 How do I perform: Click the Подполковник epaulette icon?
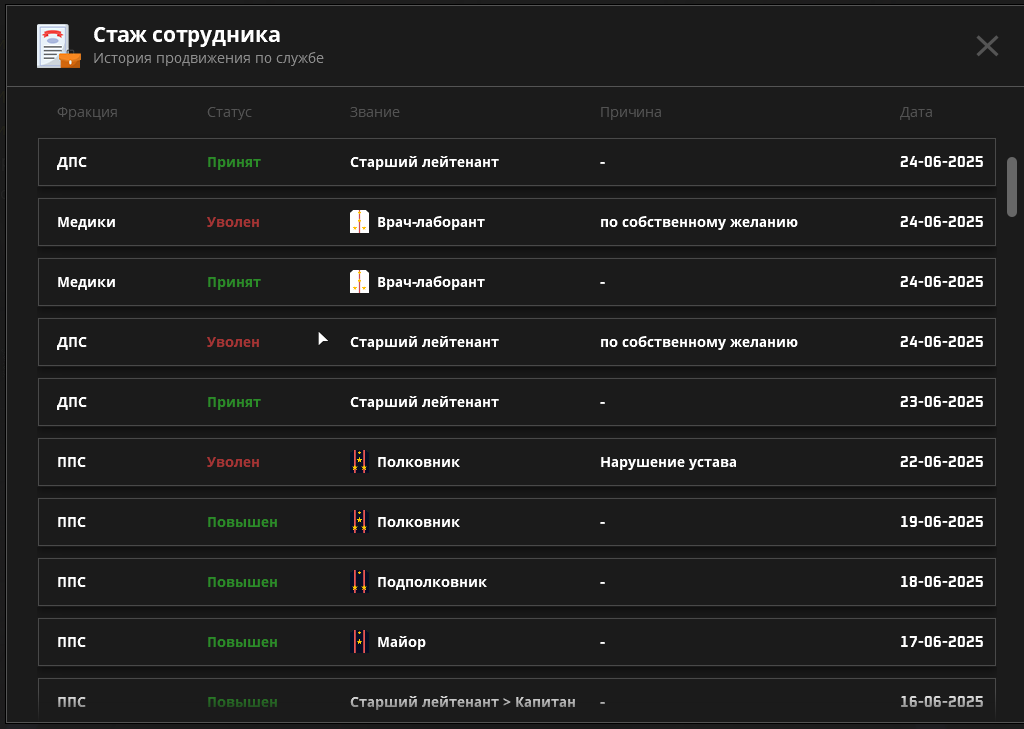click(x=359, y=582)
